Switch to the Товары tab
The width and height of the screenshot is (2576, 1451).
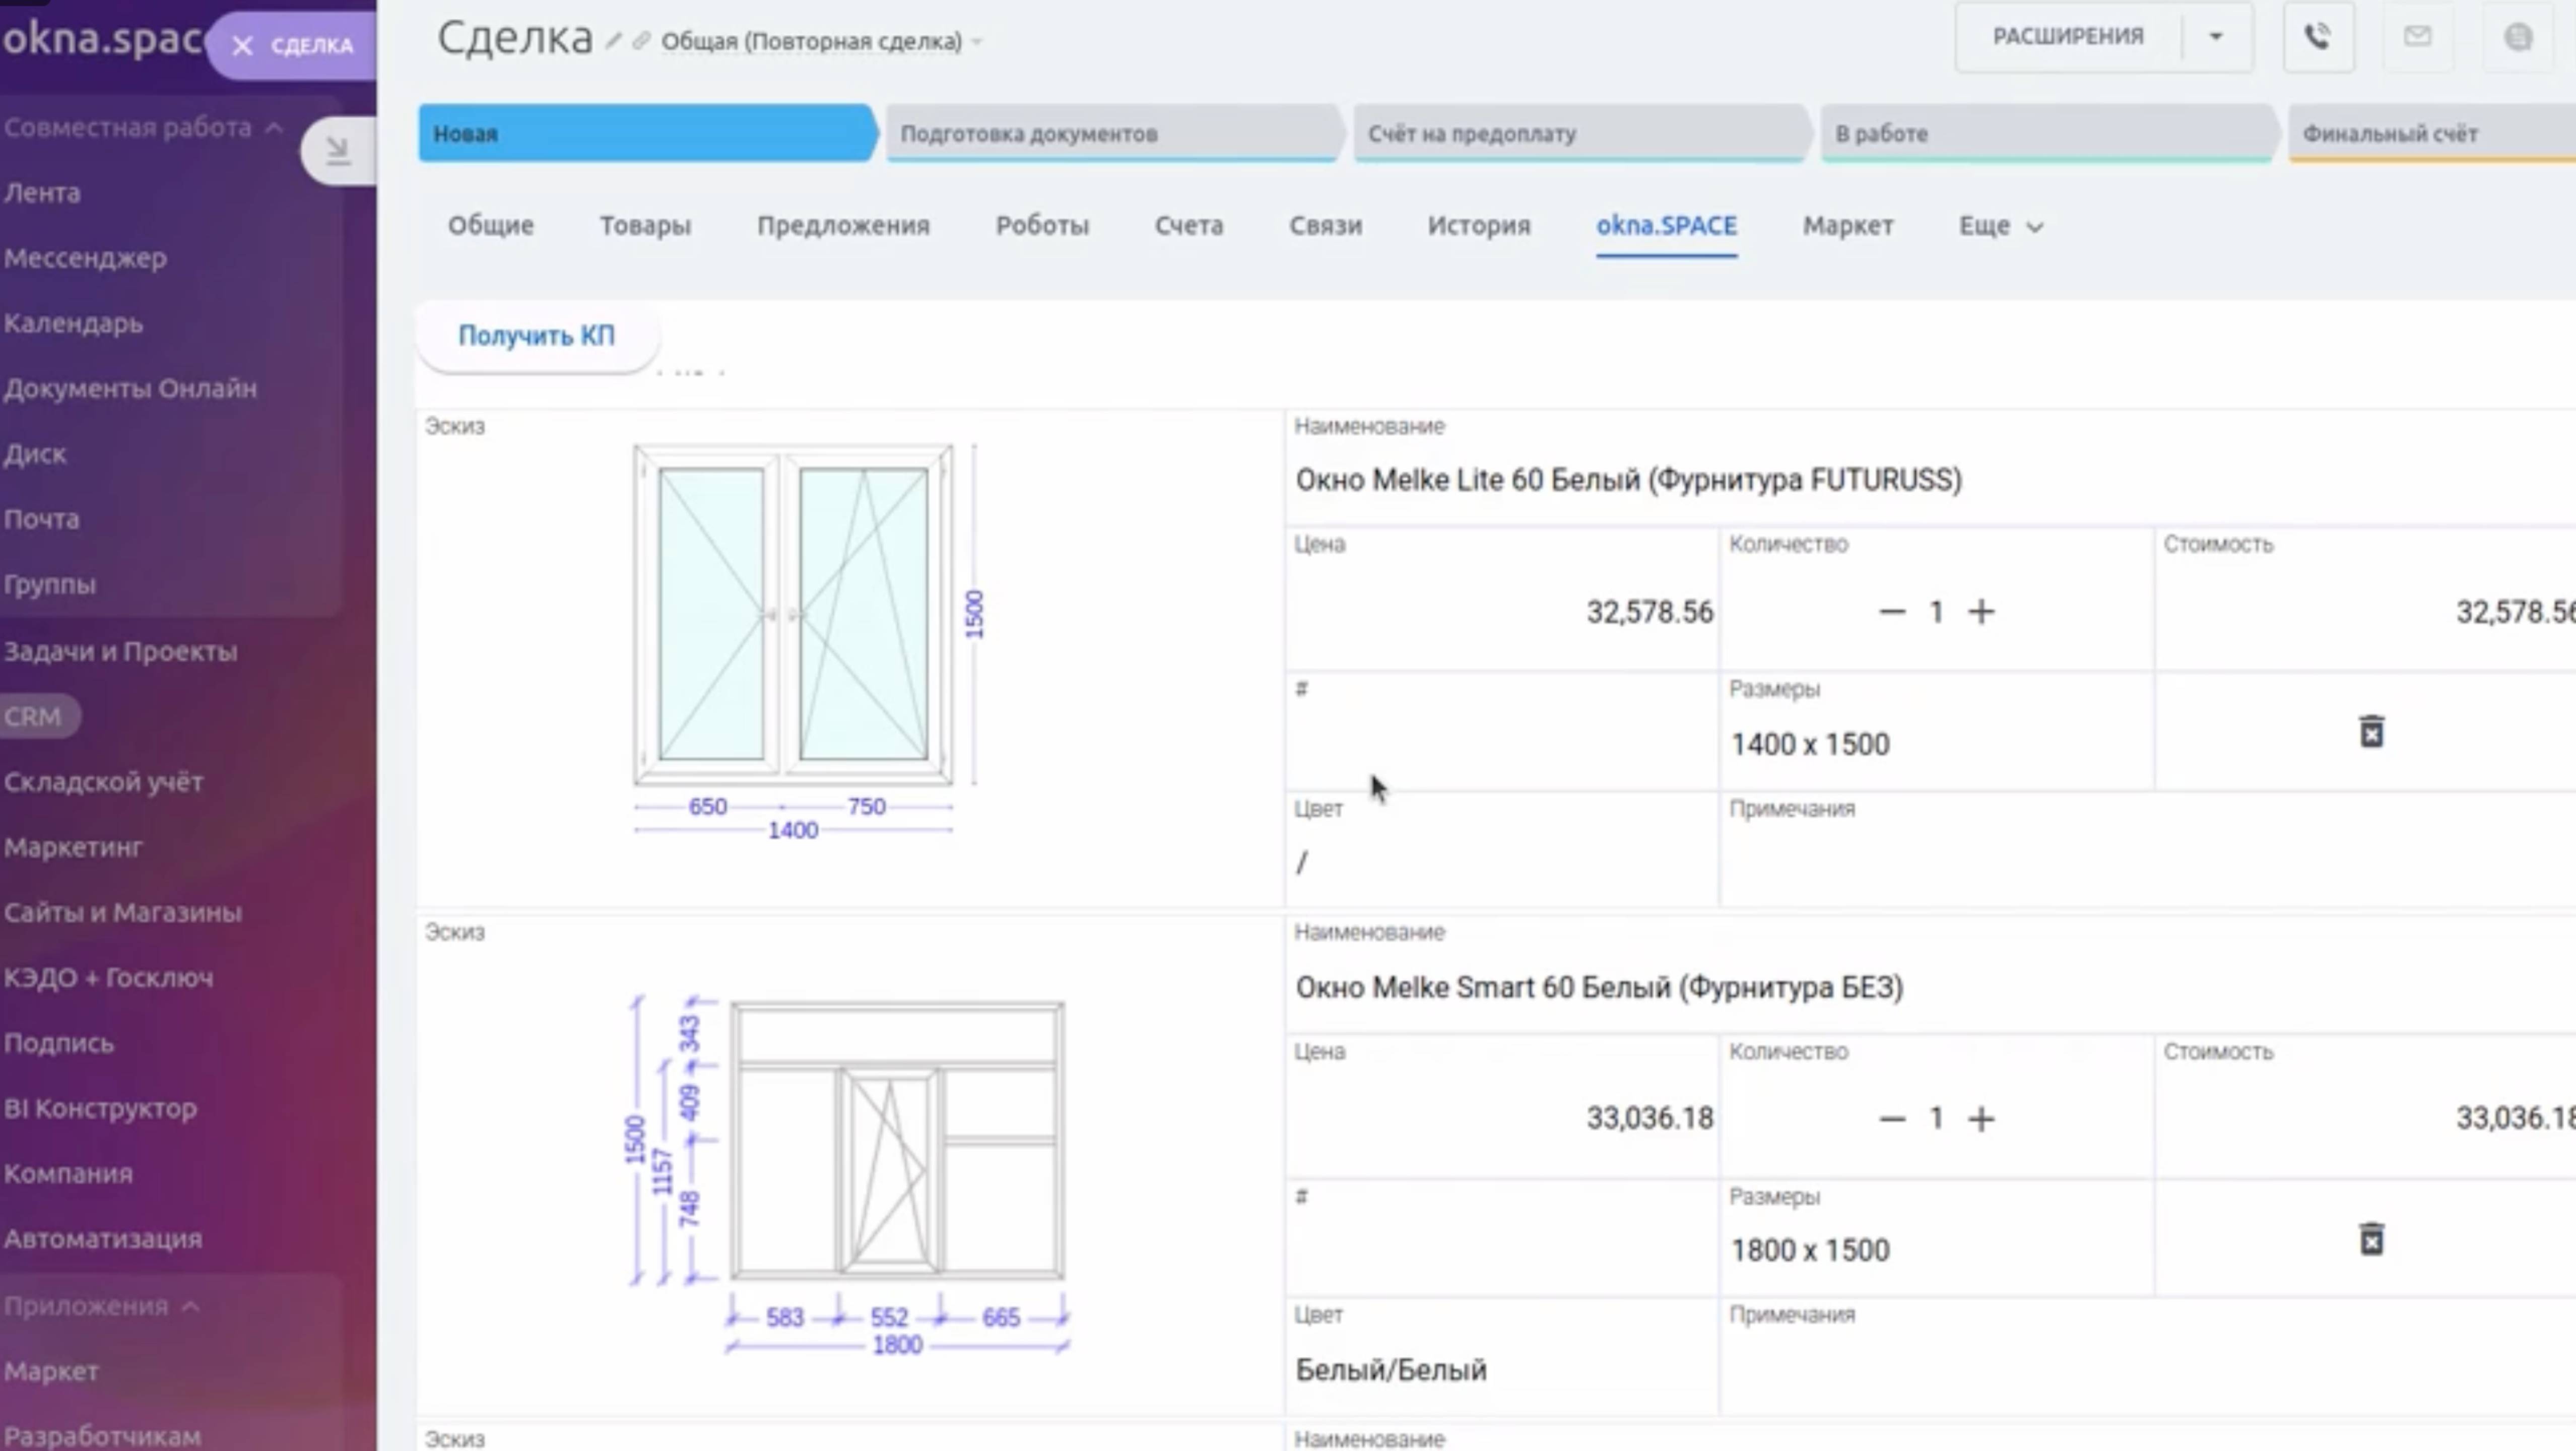645,226
